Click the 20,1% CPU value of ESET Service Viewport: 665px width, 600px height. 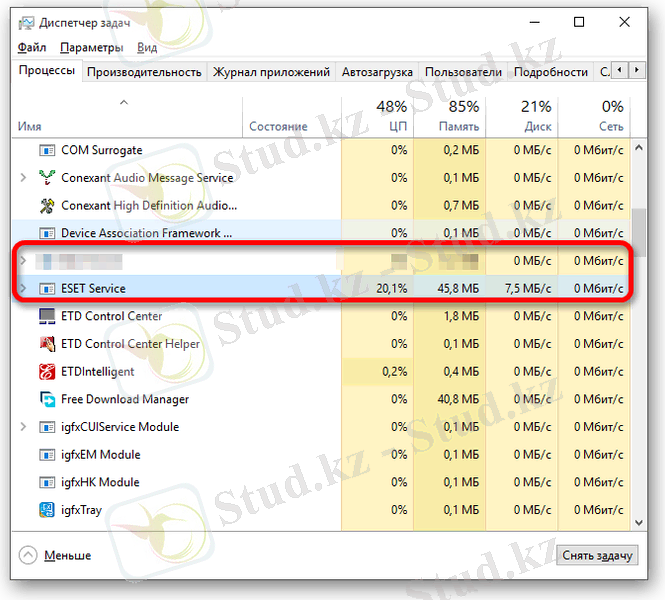pos(391,289)
